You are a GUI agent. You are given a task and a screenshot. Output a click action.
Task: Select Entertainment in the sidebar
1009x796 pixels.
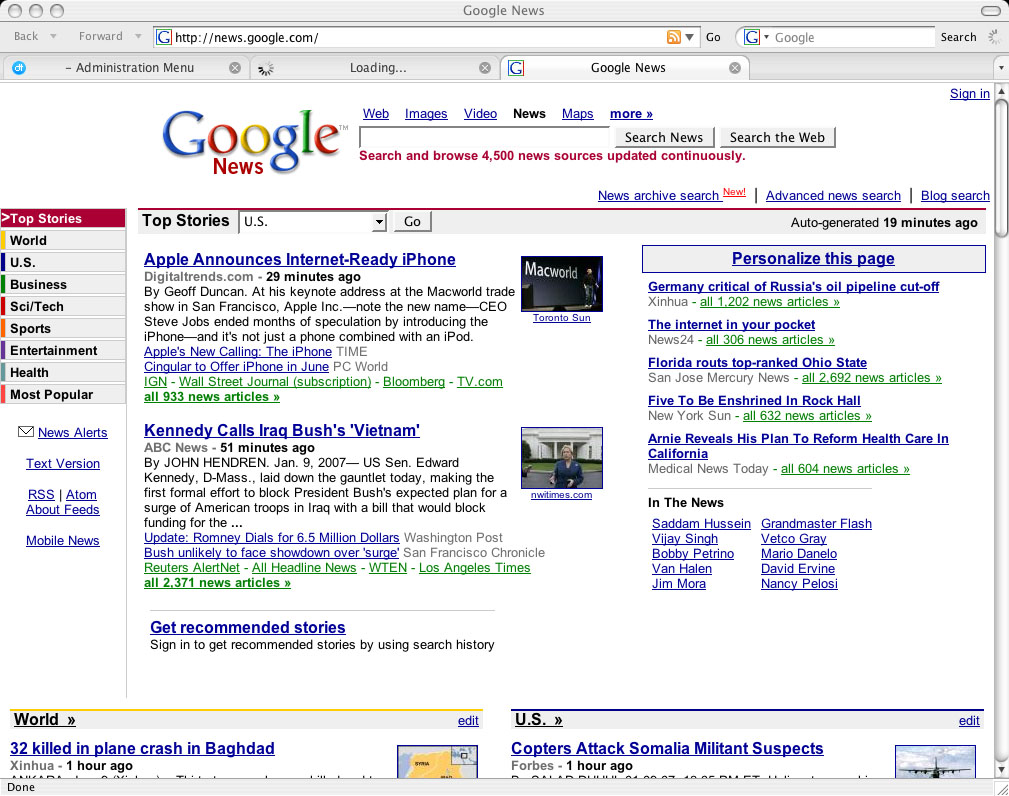63,351
